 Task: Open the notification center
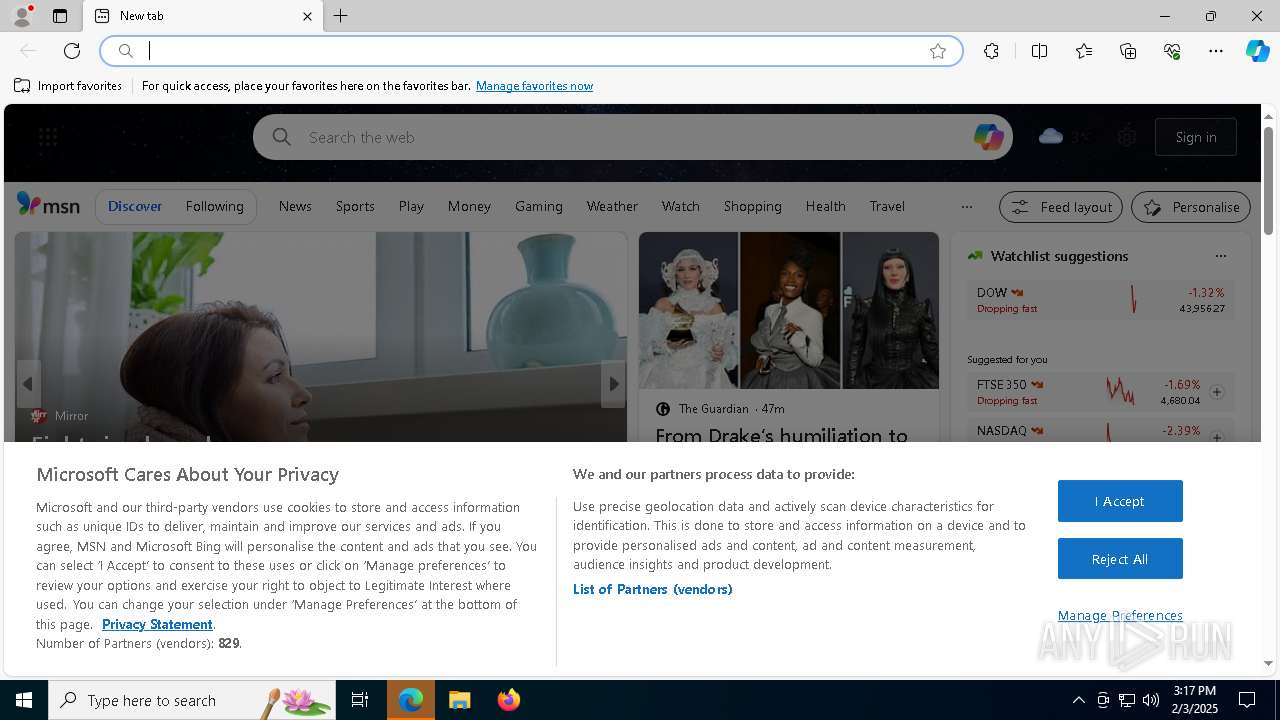(1247, 700)
